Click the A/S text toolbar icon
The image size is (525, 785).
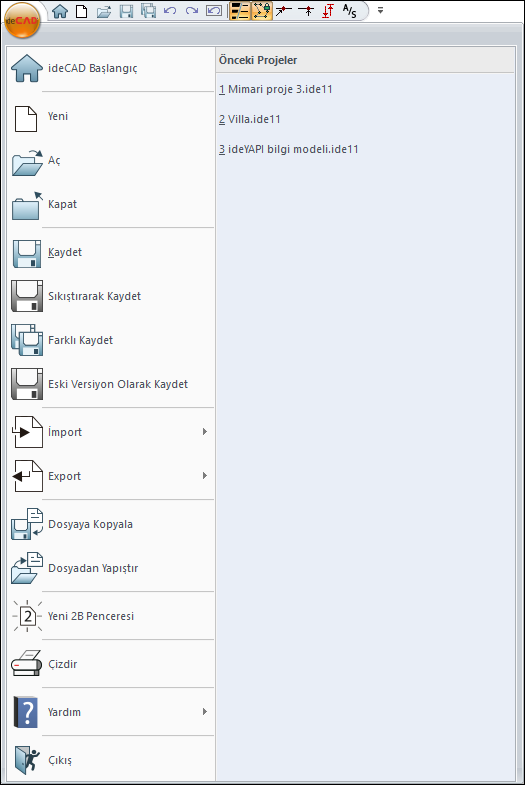click(x=349, y=11)
